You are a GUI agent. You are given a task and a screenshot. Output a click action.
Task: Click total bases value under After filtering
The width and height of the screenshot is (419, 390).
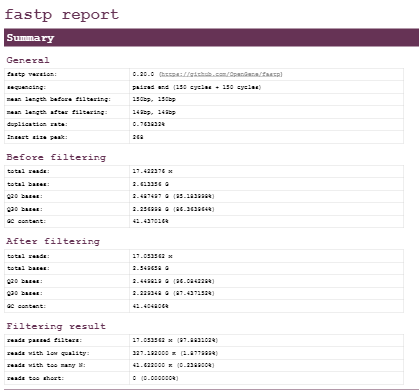click(x=151, y=268)
